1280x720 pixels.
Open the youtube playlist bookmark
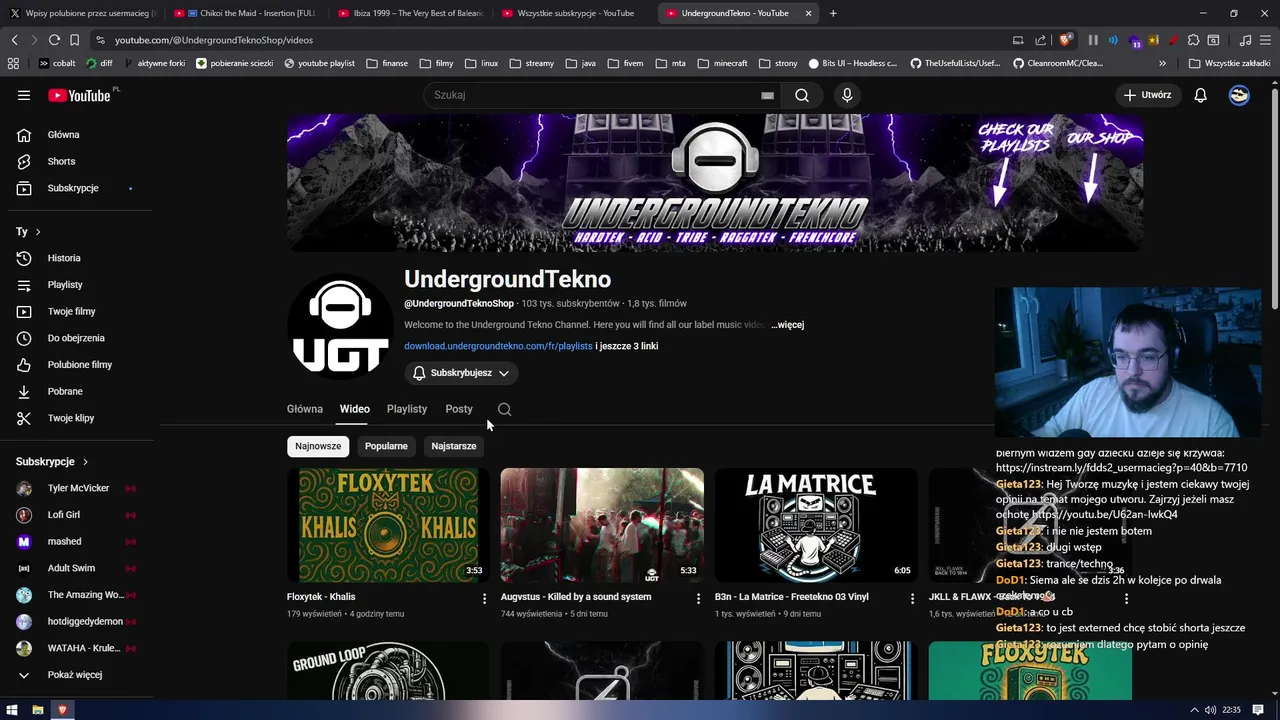click(319, 63)
